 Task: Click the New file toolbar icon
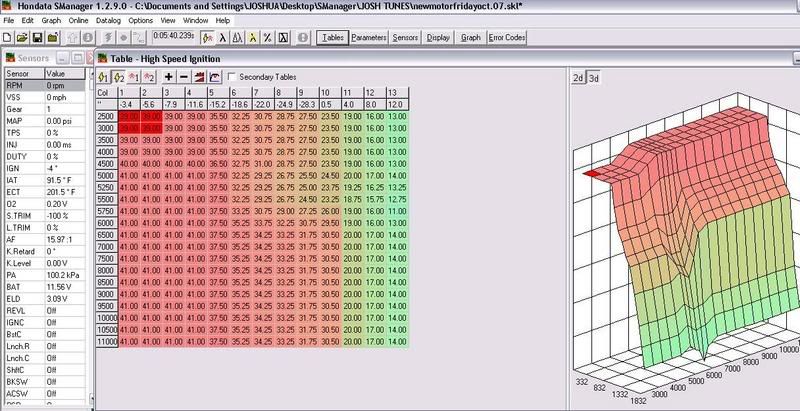pos(8,38)
